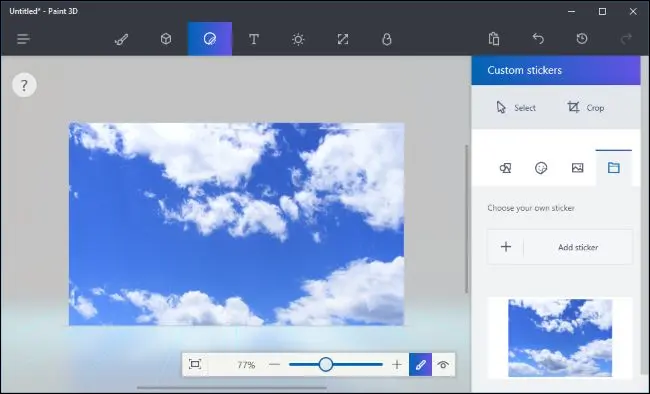Undo the last action

click(538, 39)
